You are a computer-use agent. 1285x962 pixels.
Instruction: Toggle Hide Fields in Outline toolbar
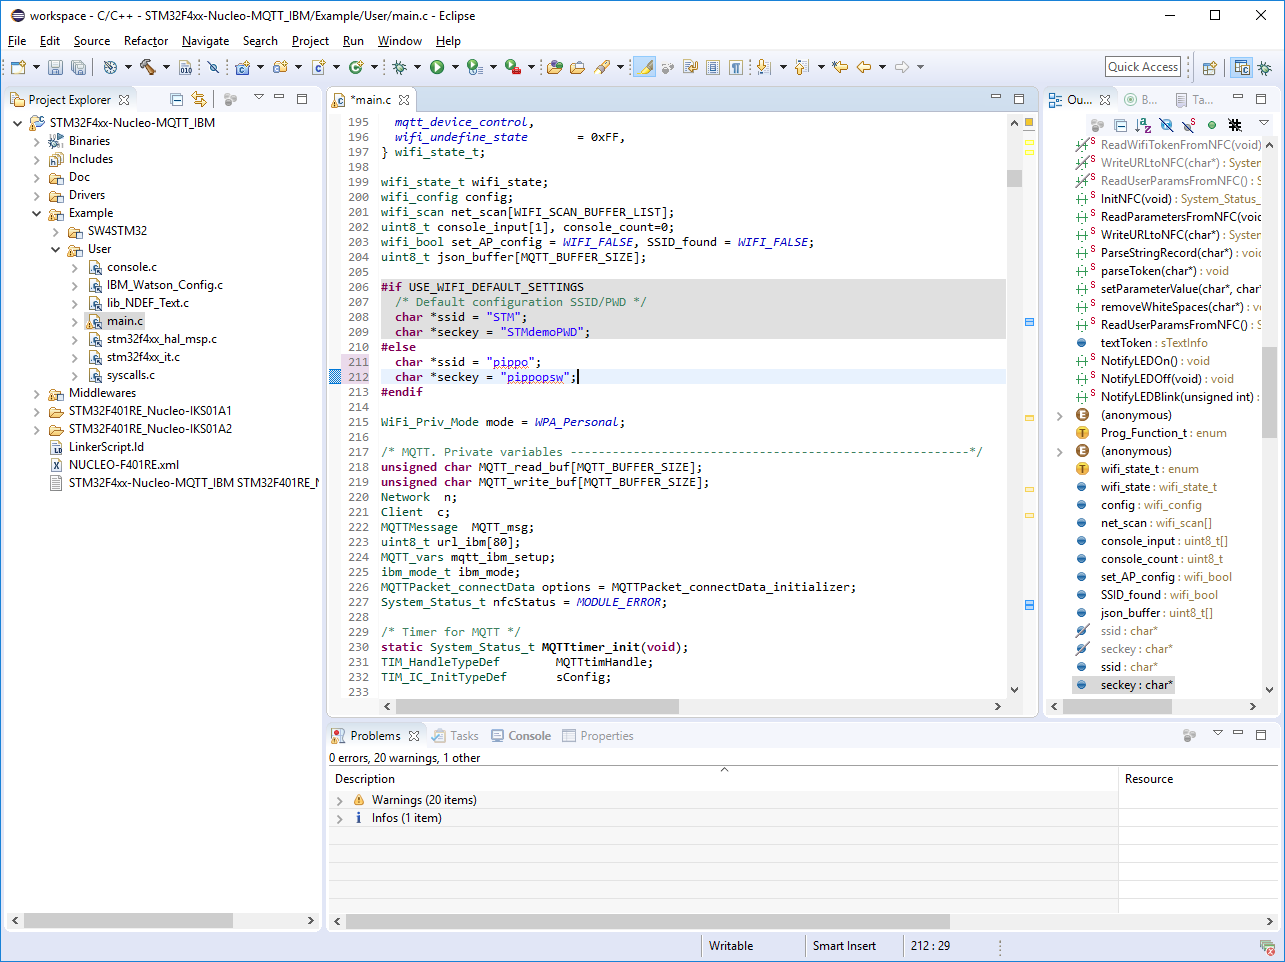click(1166, 125)
